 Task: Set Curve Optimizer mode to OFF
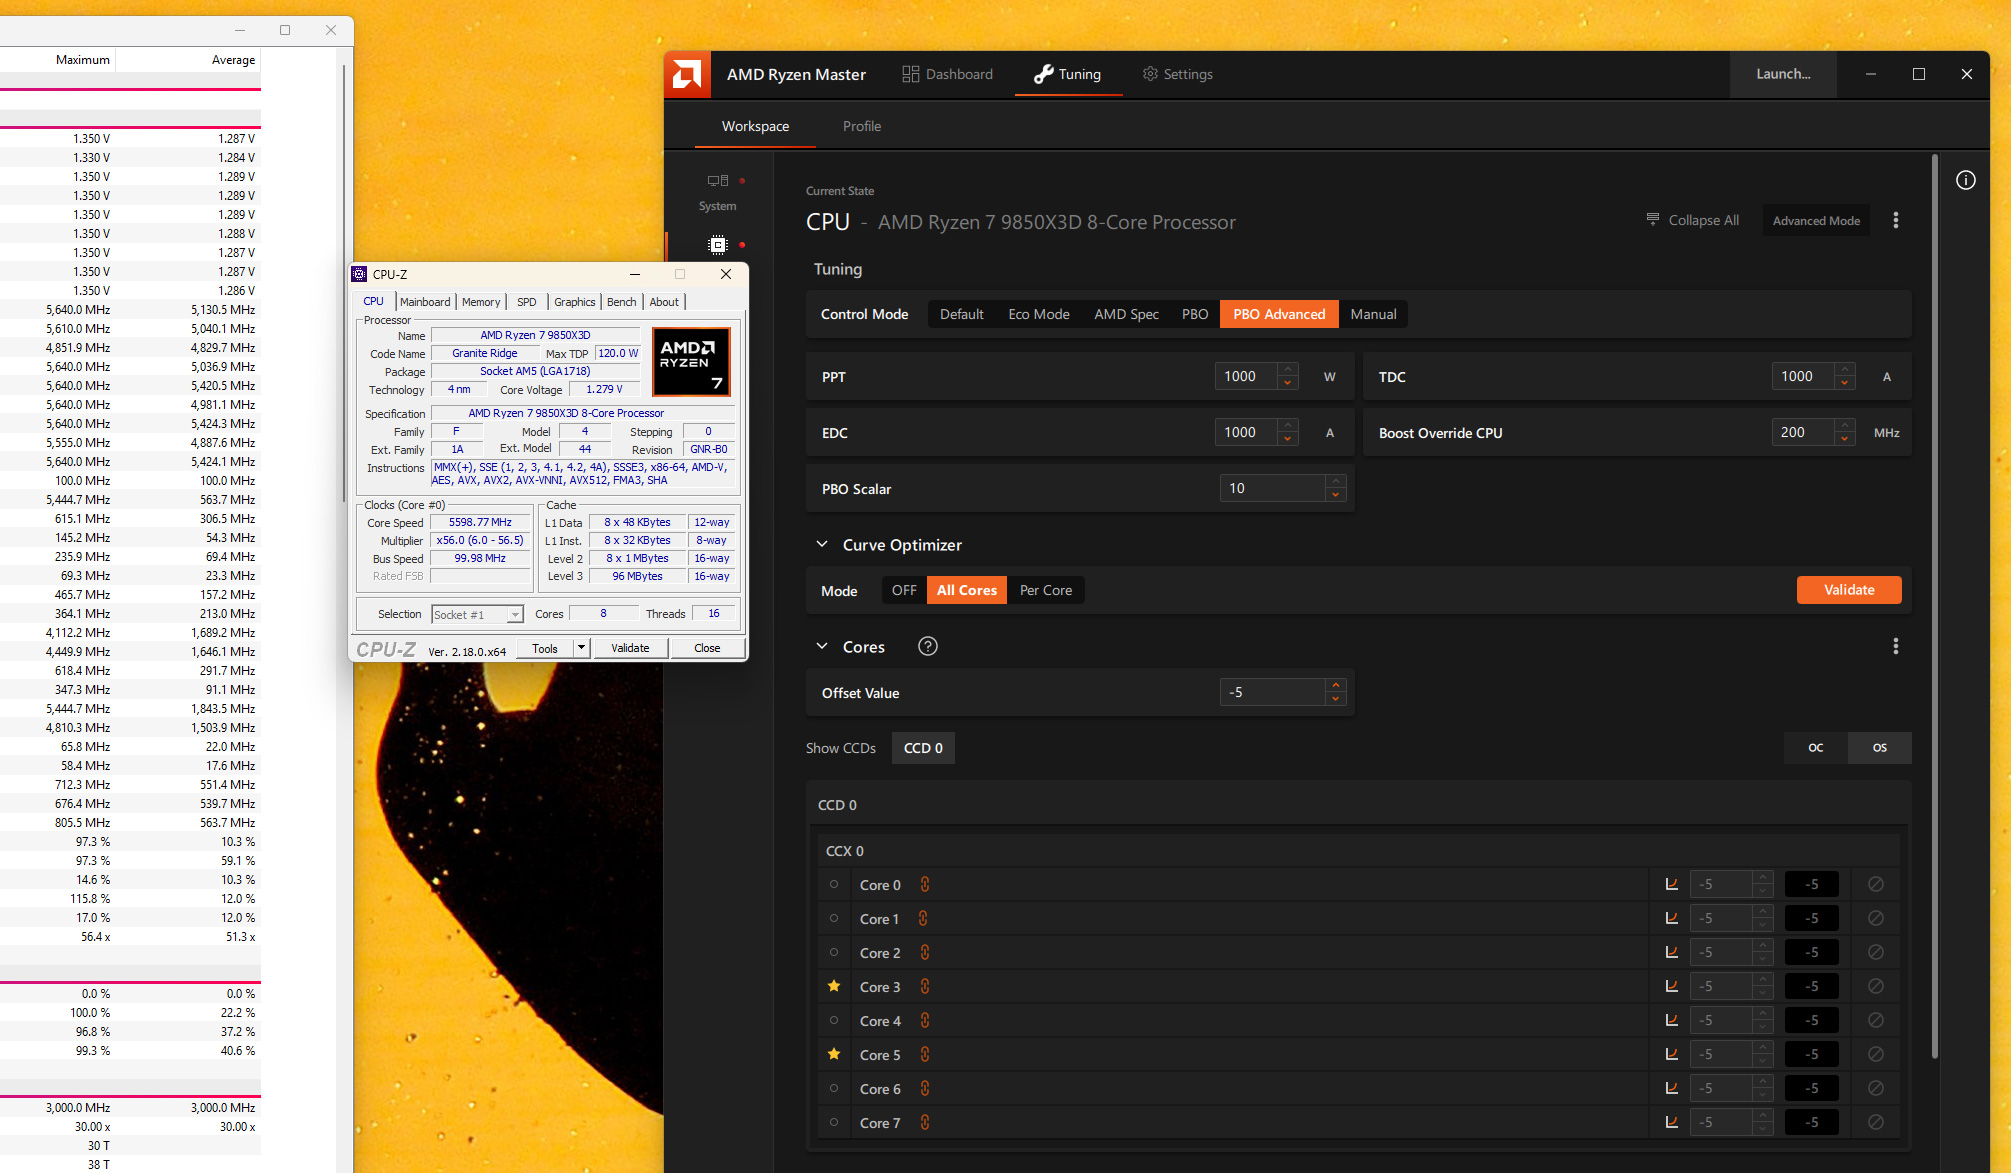tap(903, 590)
